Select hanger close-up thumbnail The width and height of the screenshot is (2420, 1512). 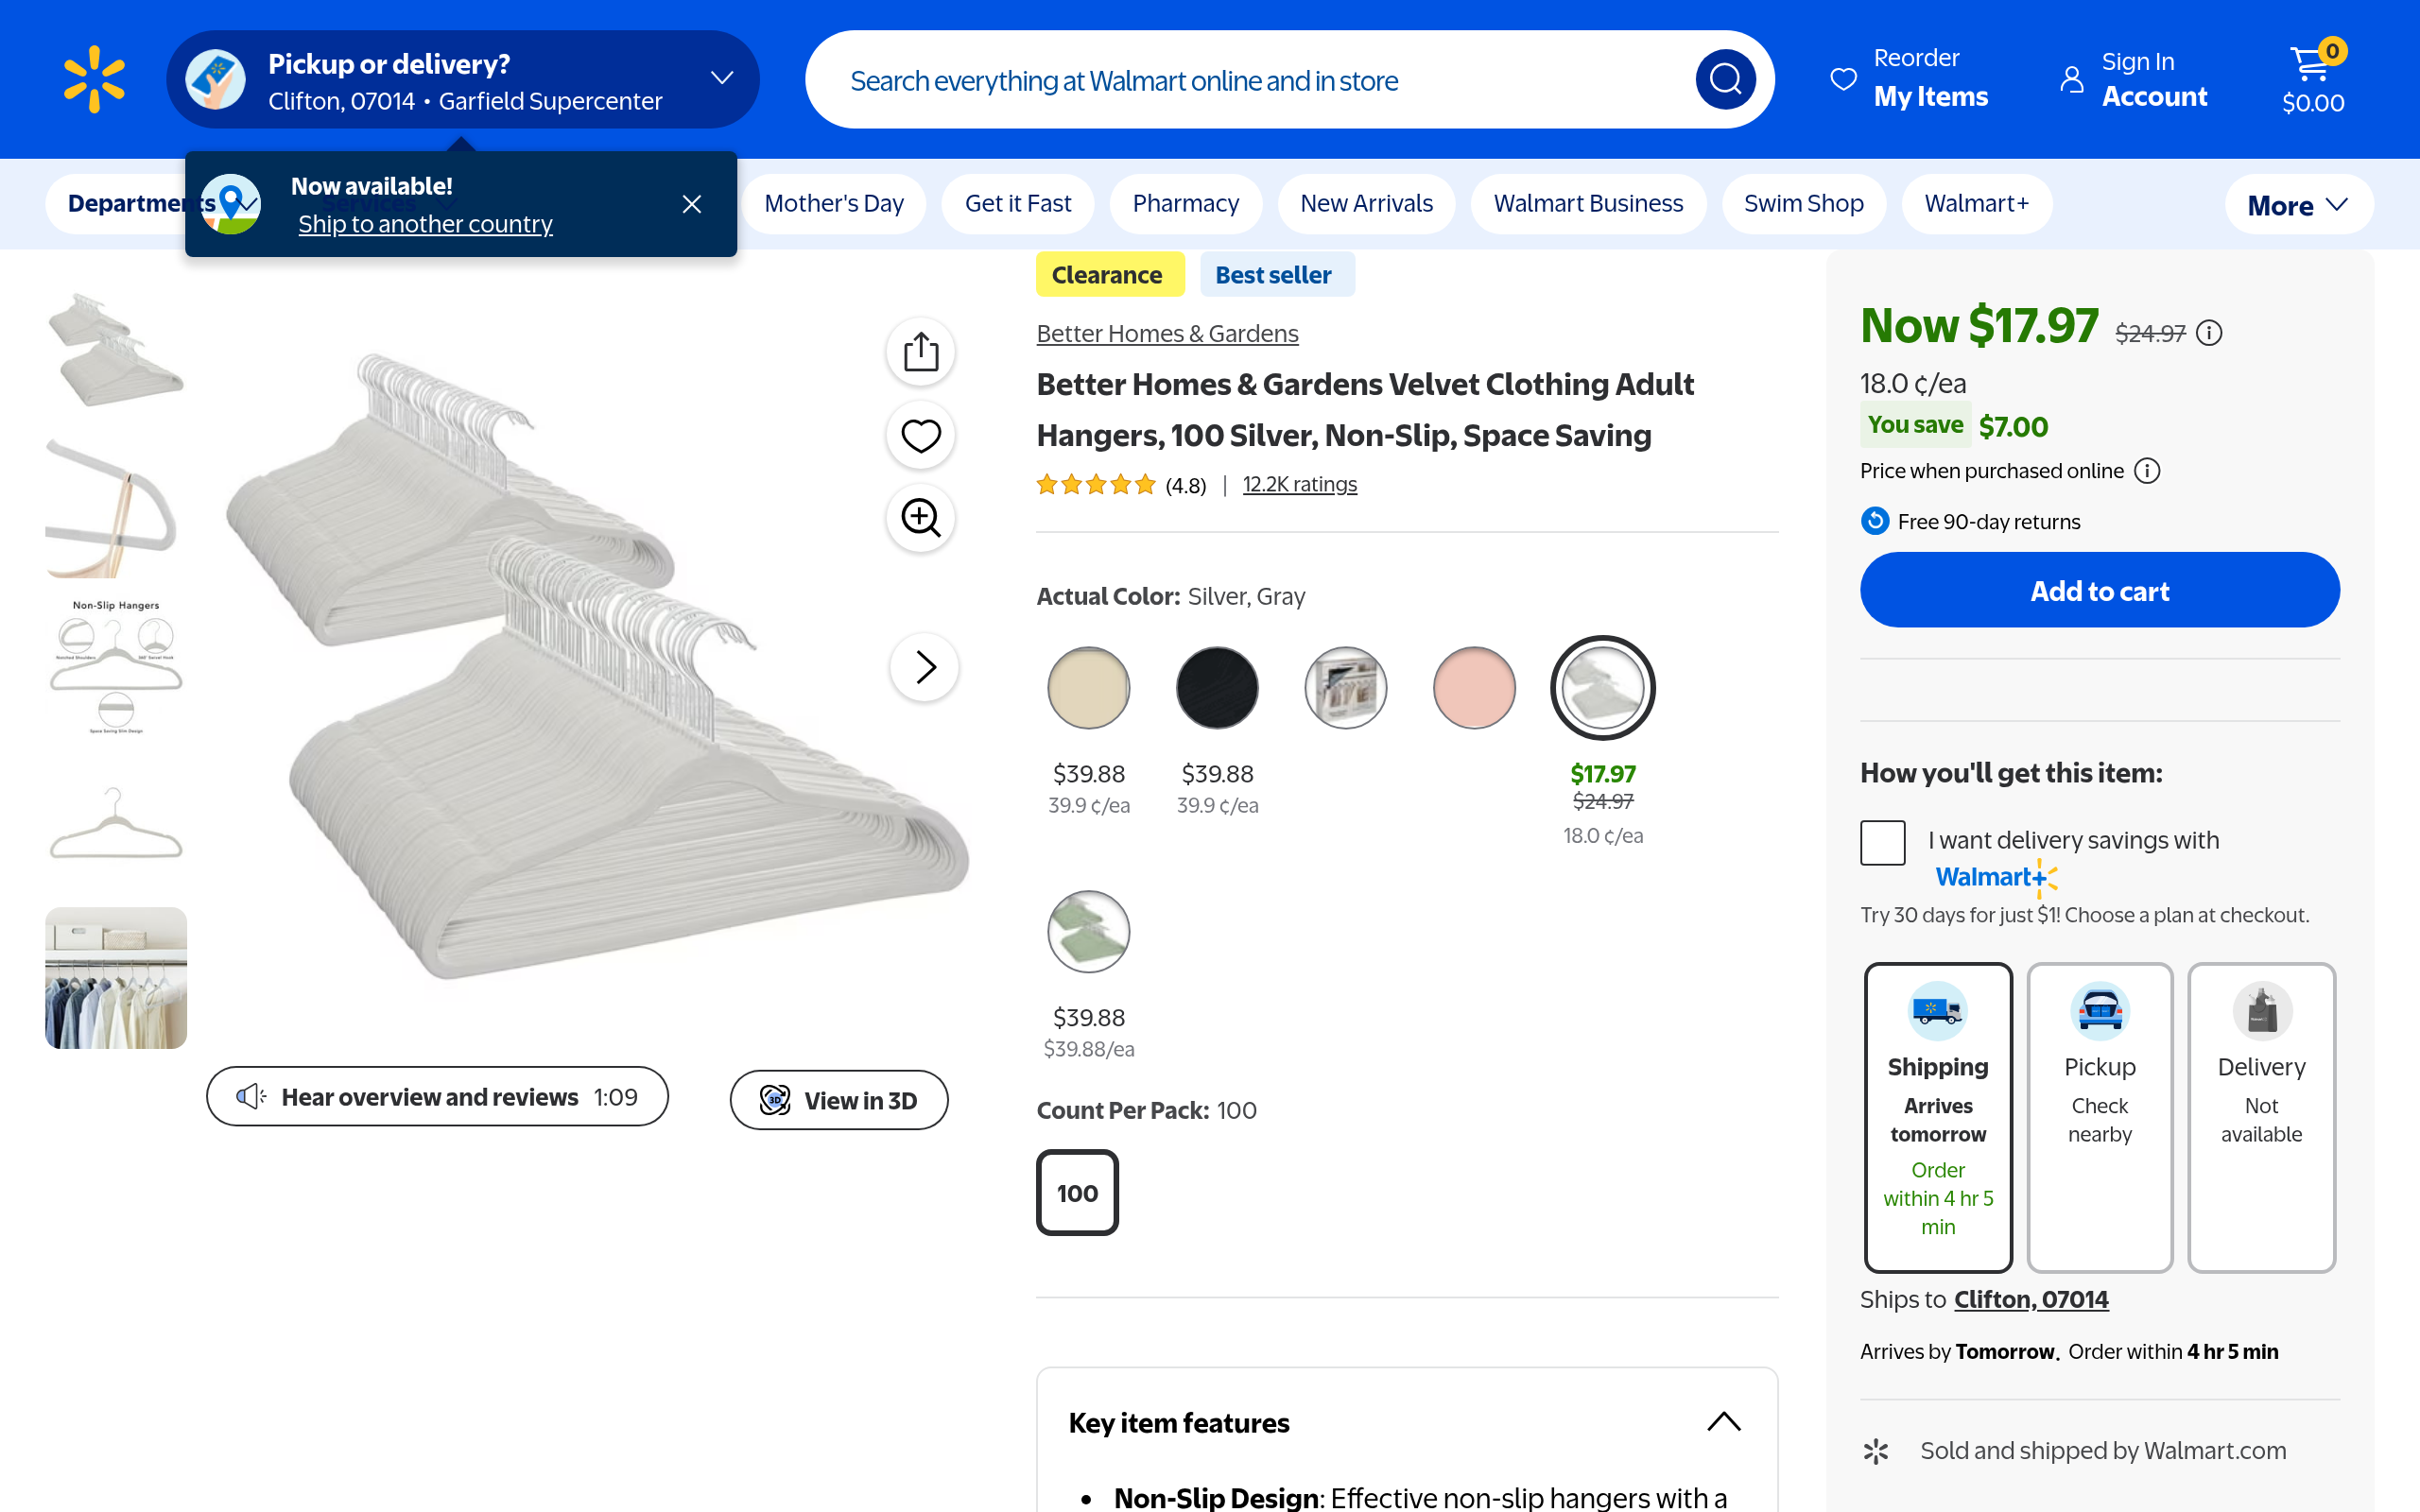[x=116, y=507]
